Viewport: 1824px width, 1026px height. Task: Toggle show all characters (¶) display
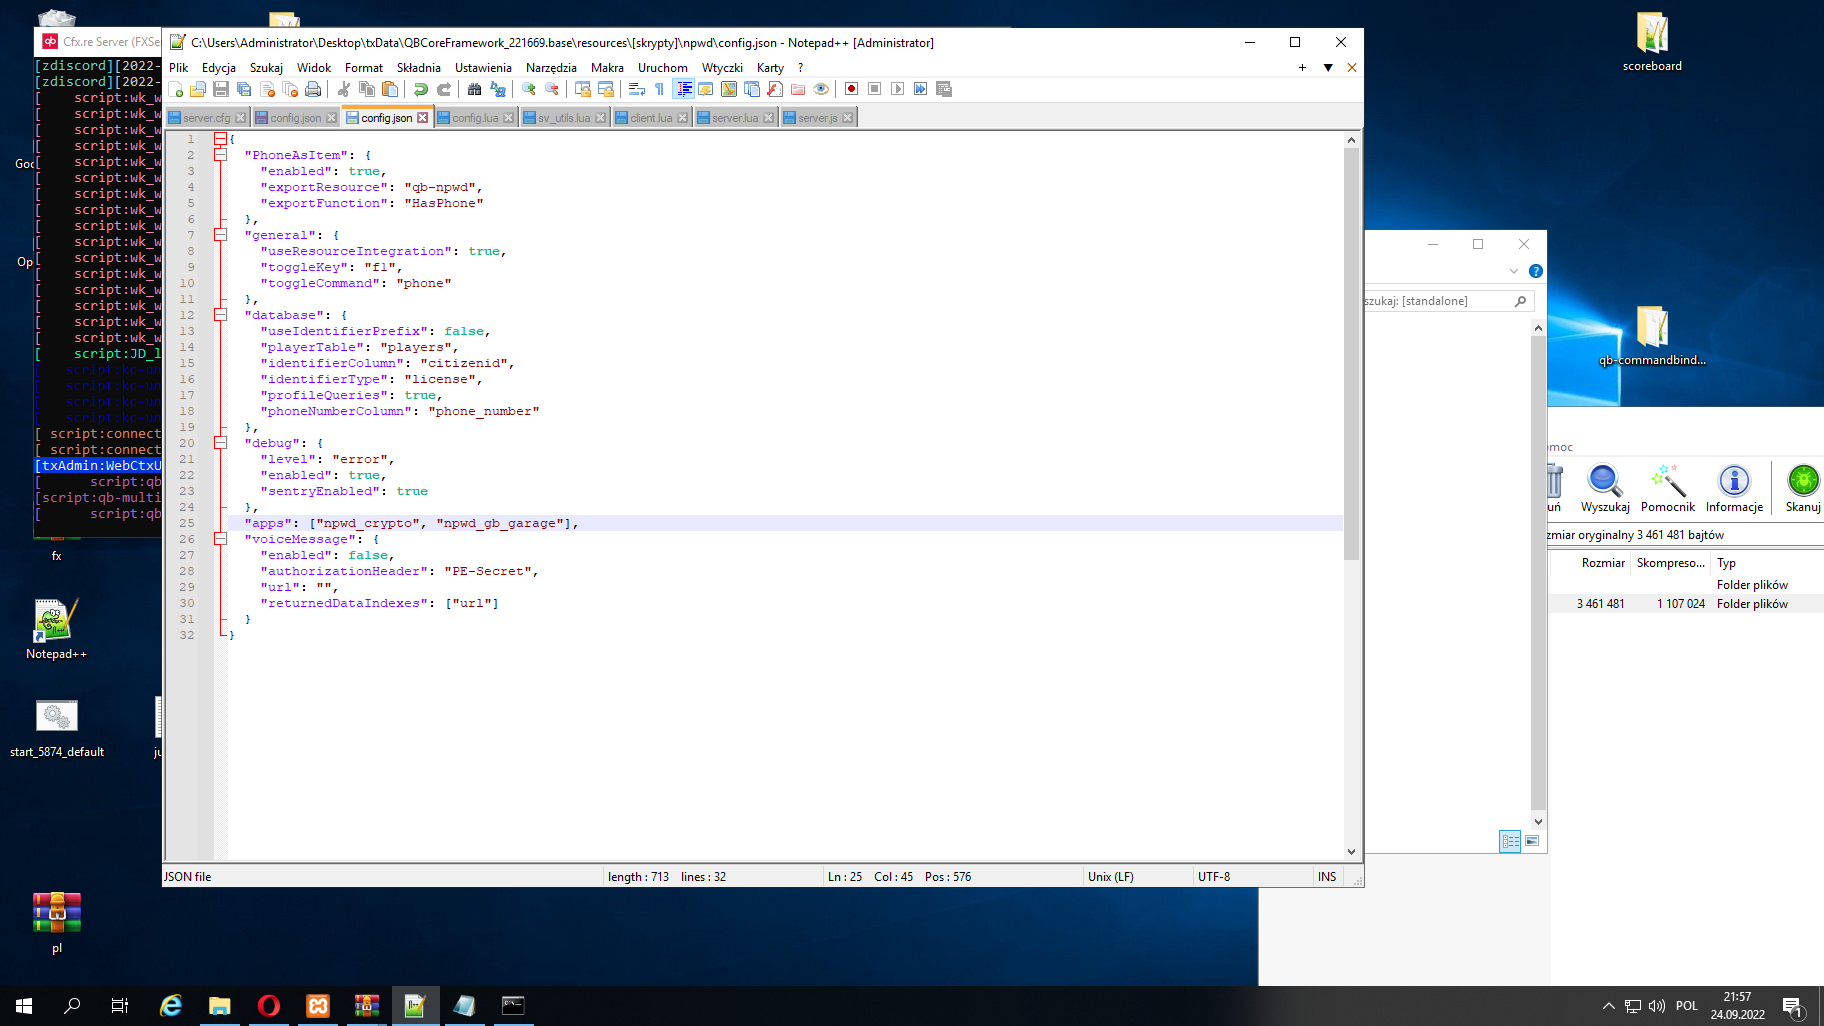[659, 89]
